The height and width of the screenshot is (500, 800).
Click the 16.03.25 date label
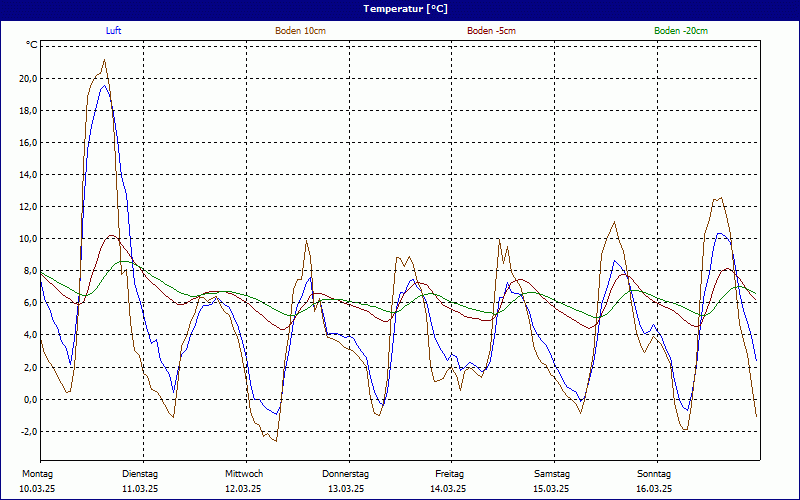coord(654,489)
